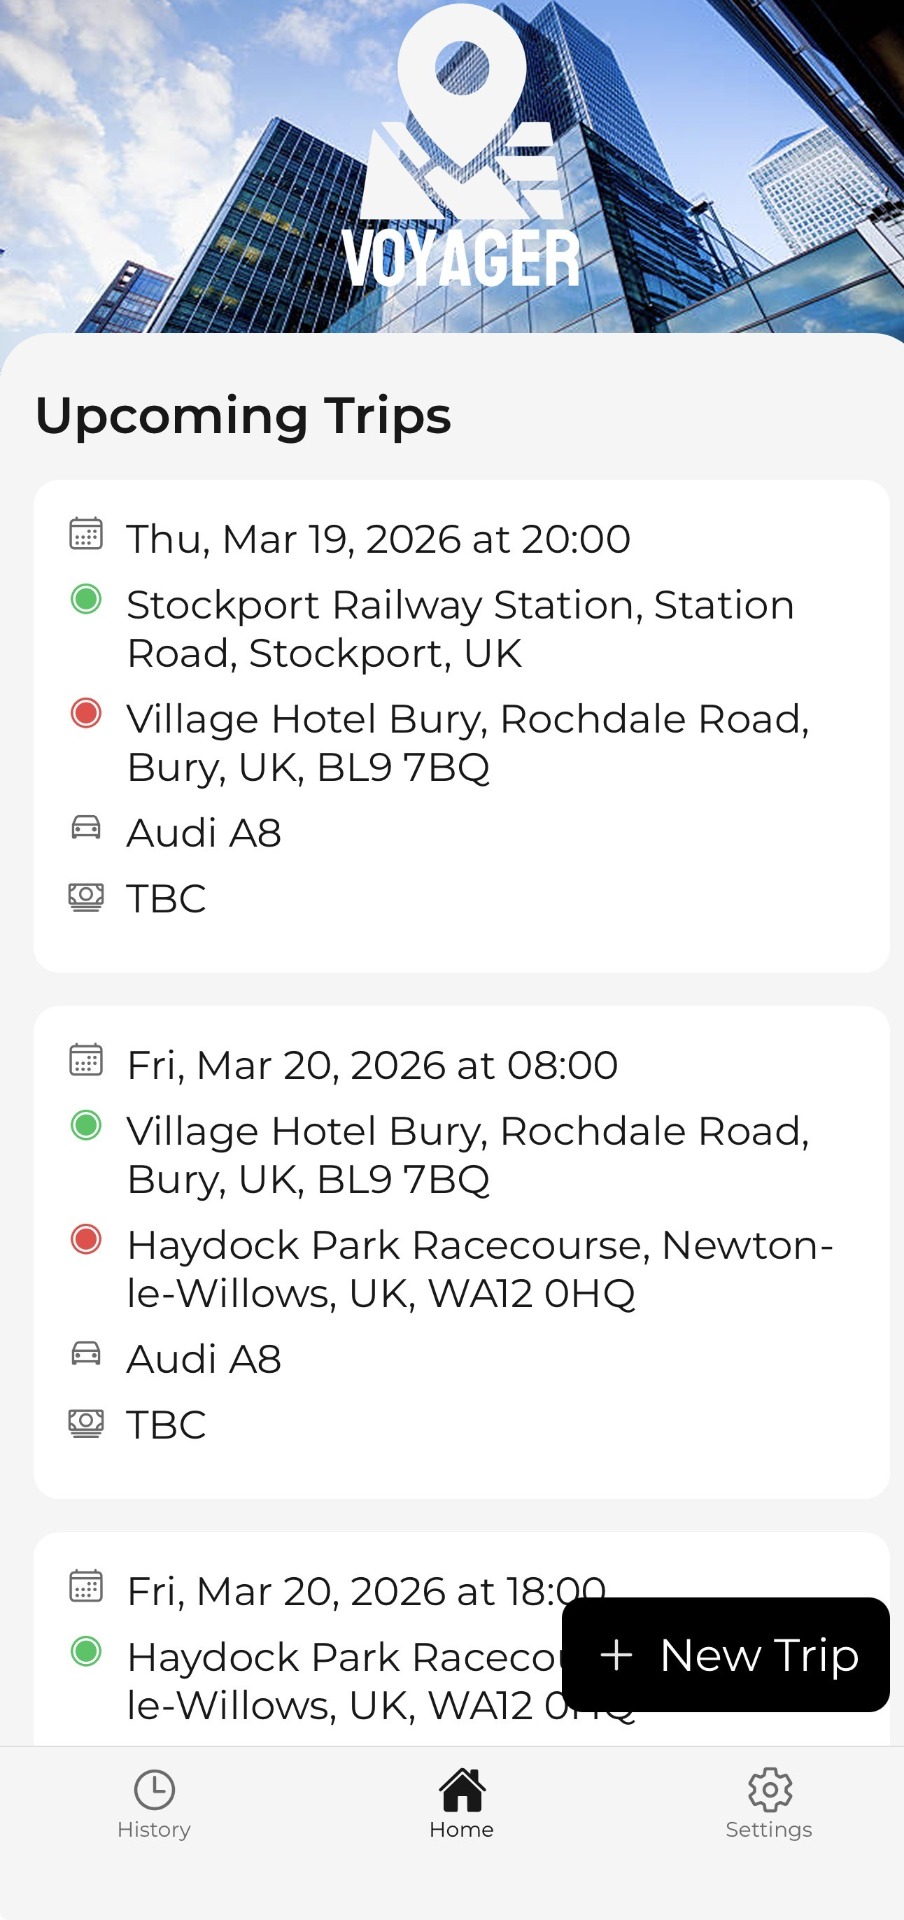Image resolution: width=904 pixels, height=1920 pixels.
Task: Open the History tab
Action: pyautogui.click(x=154, y=1804)
